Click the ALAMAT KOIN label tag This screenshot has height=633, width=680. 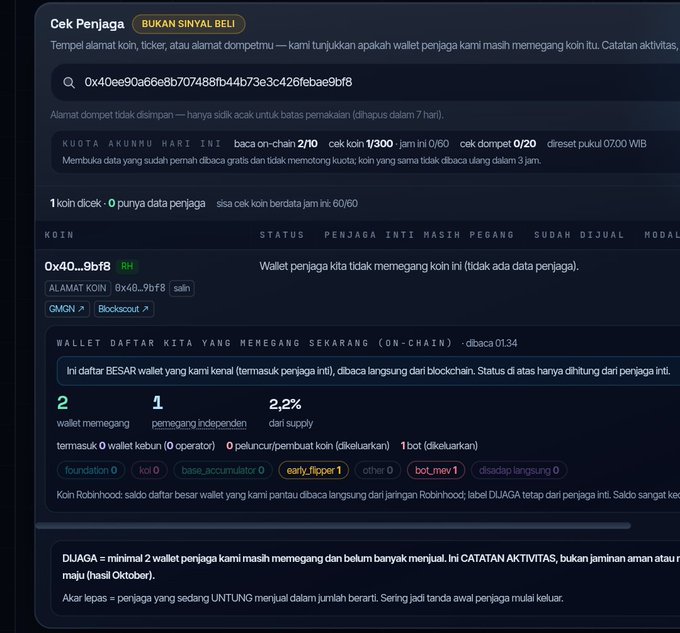tap(78, 288)
